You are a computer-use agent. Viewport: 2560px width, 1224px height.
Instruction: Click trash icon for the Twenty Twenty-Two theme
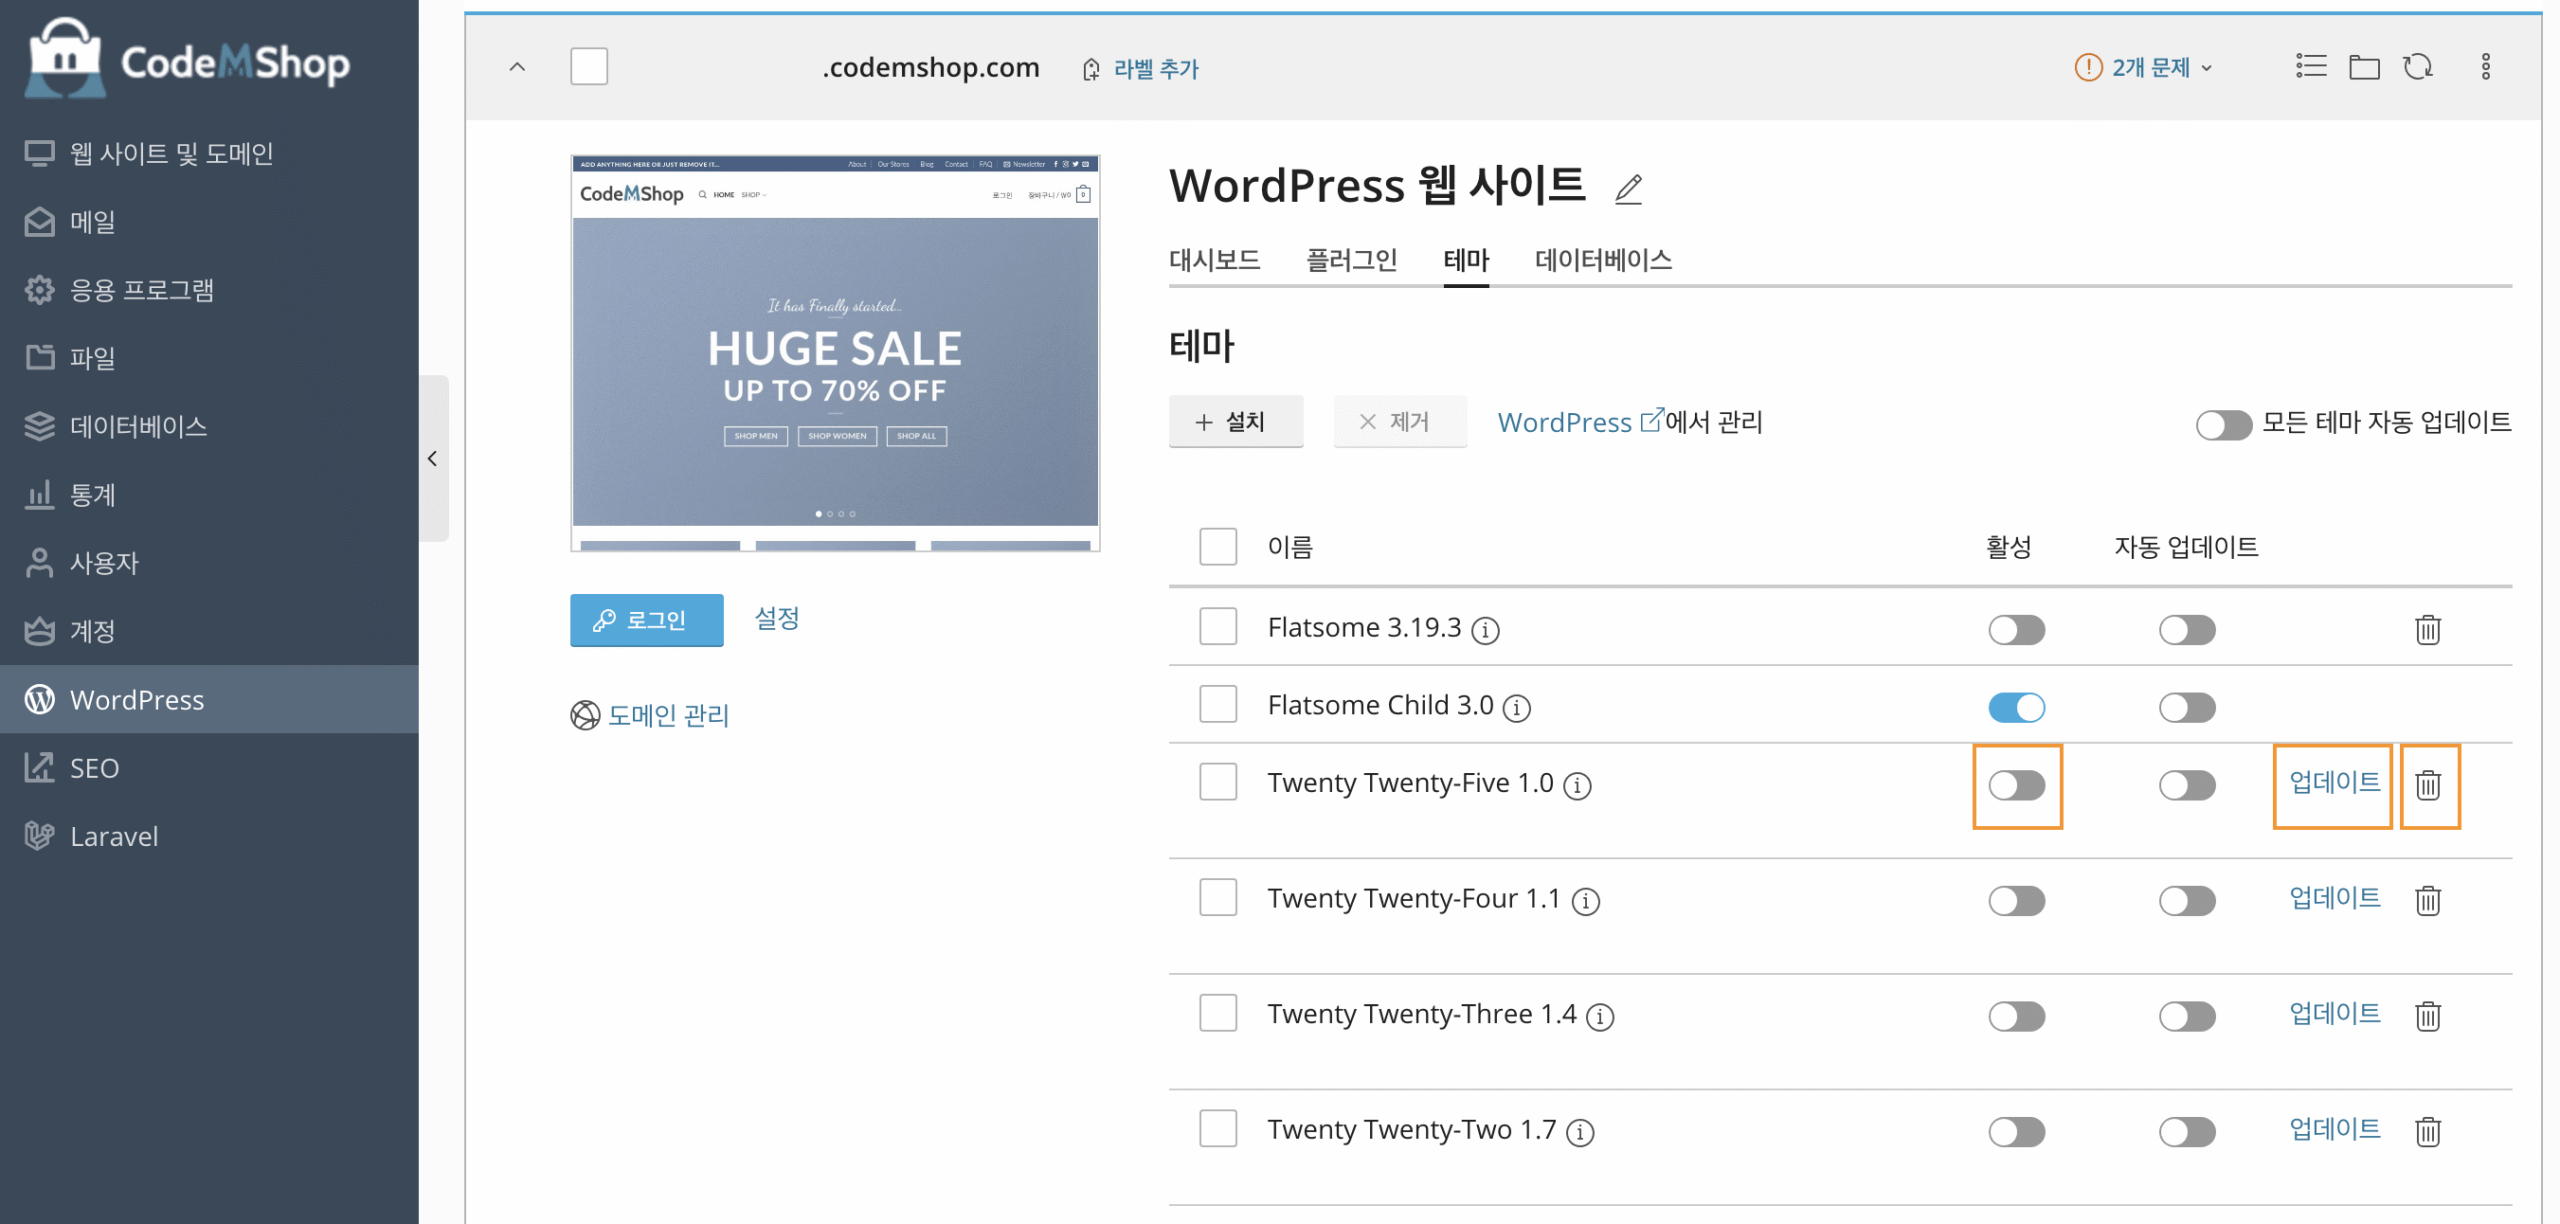[2428, 1132]
